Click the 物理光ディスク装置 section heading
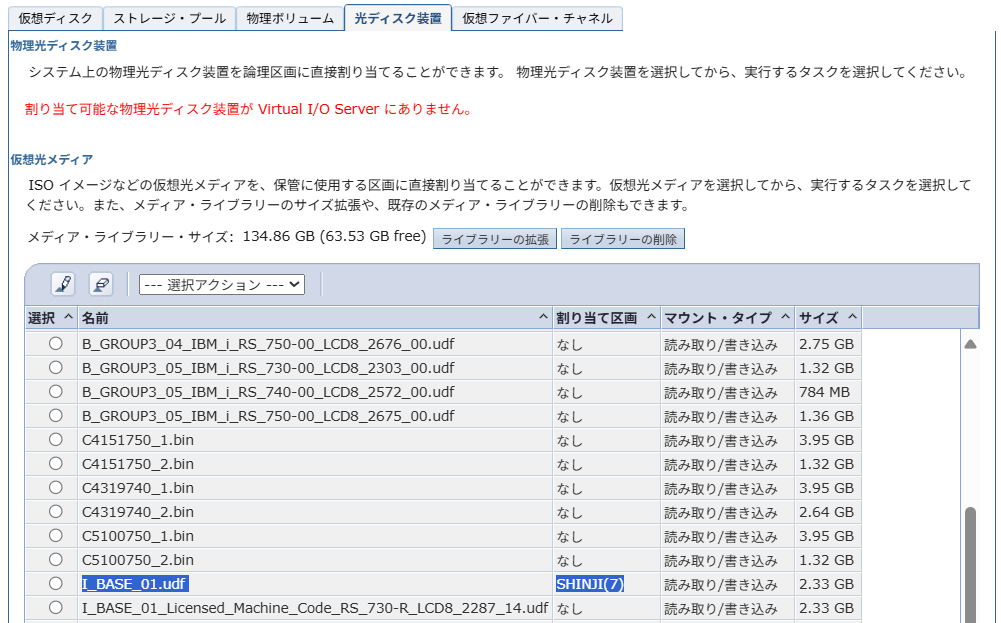 pyautogui.click(x=64, y=45)
